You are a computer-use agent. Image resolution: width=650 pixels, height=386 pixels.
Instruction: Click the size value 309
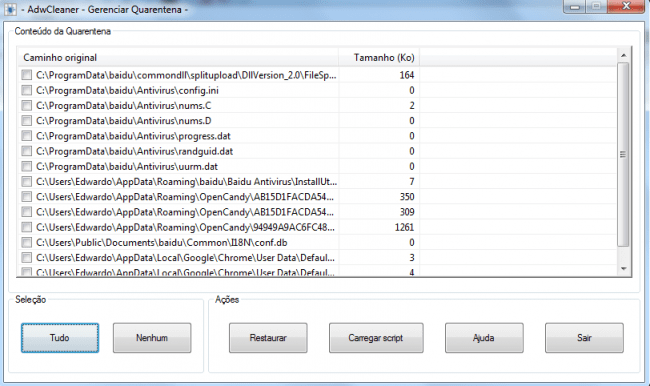(x=407, y=212)
